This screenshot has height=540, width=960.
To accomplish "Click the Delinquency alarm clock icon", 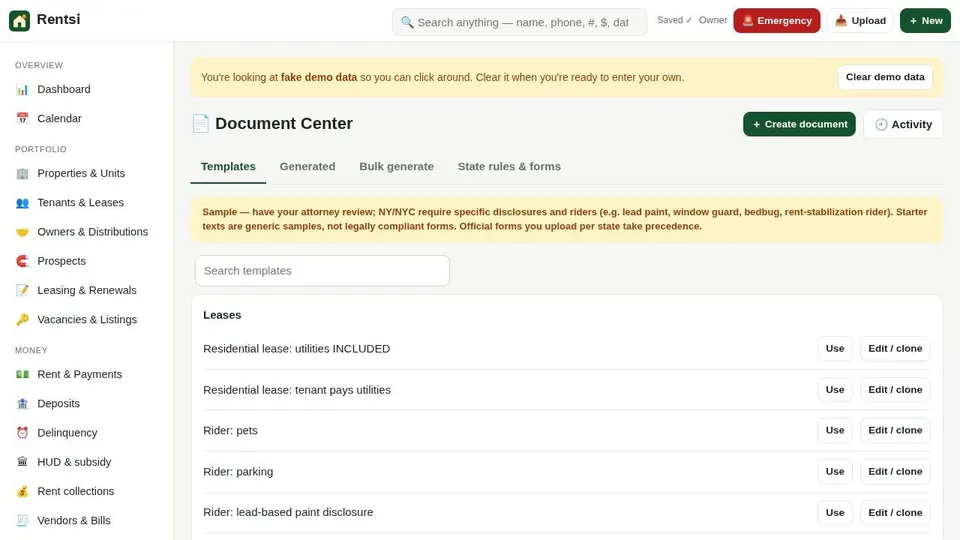I will (23, 433).
